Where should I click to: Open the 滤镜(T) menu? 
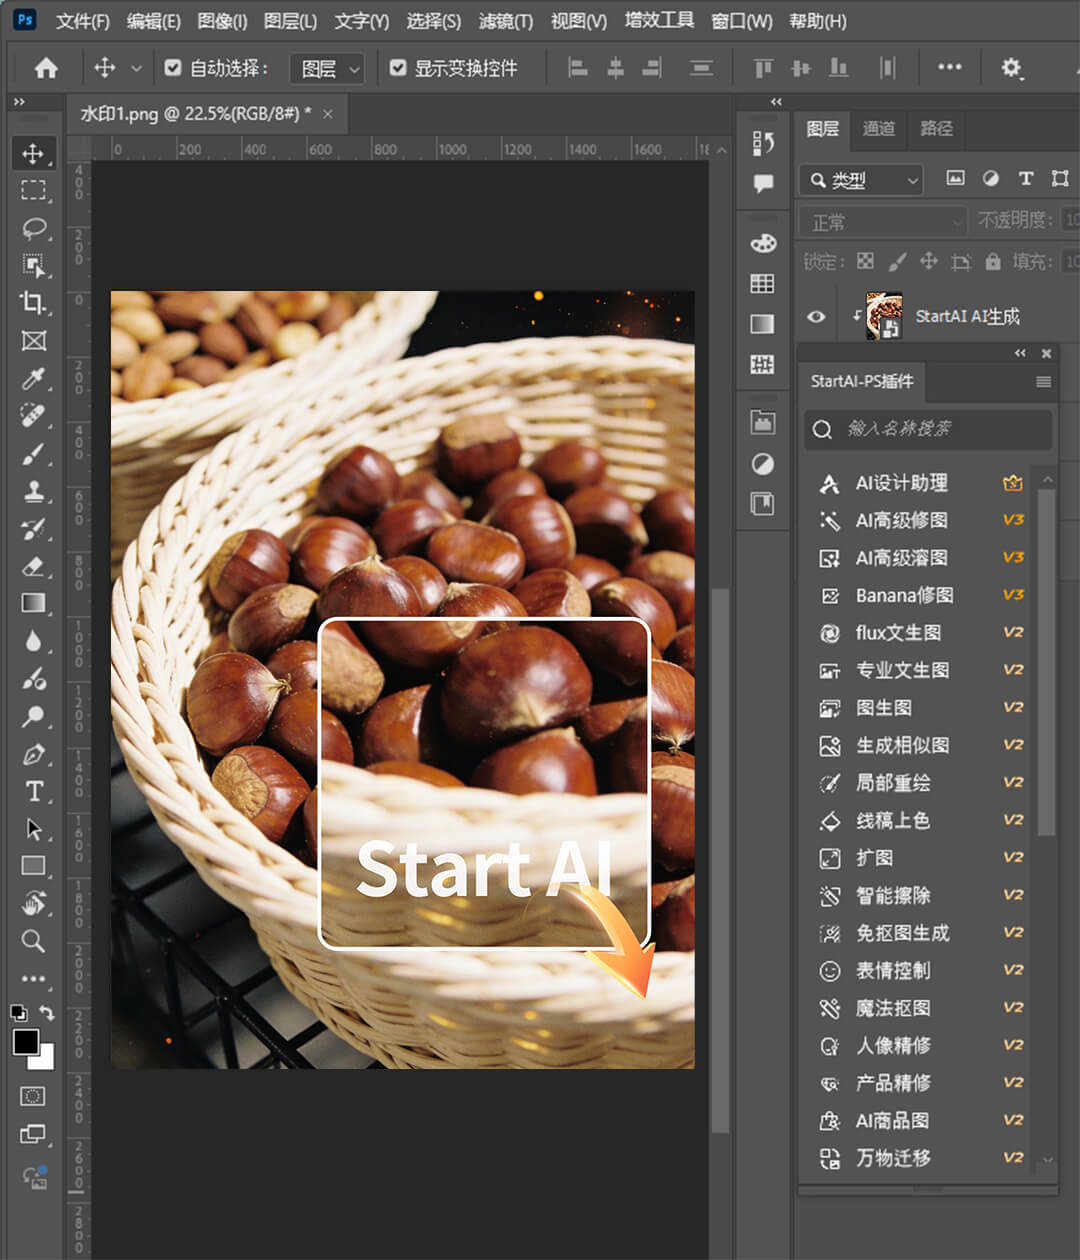(x=505, y=21)
